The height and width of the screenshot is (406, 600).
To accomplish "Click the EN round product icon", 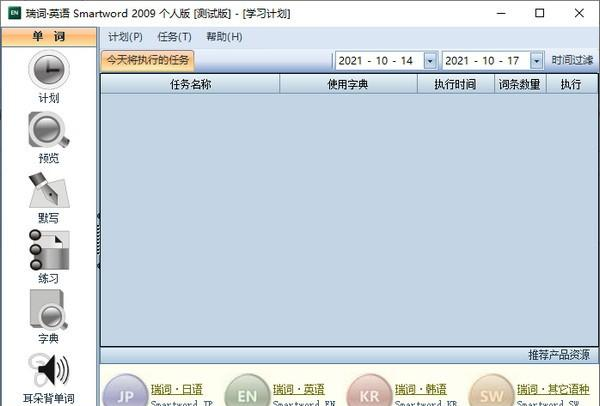I will (247, 390).
